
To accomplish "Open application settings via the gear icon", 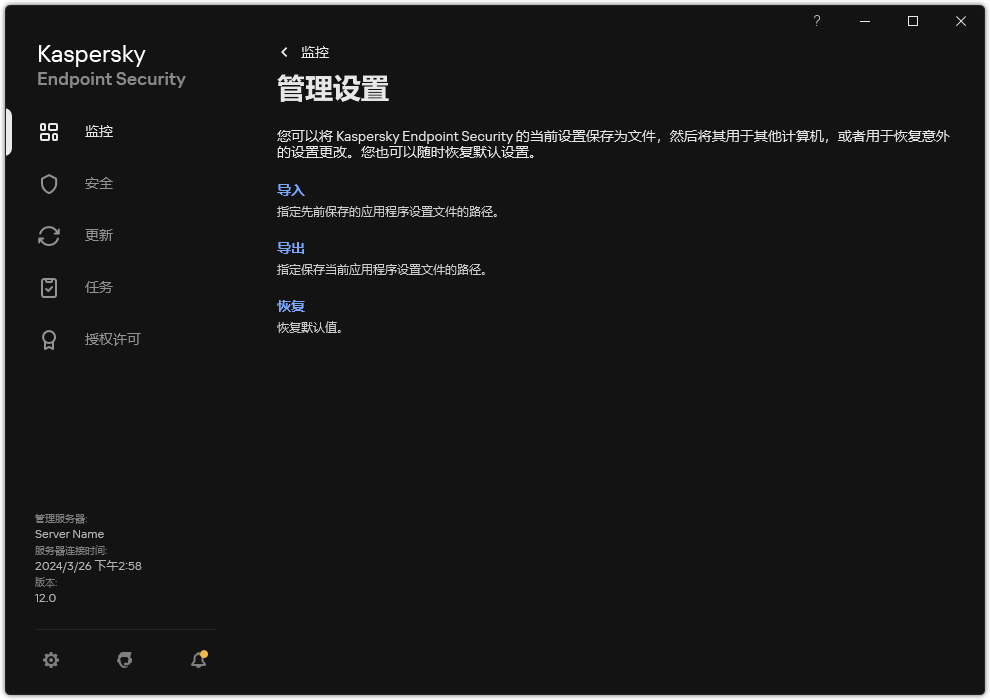I will (51, 660).
